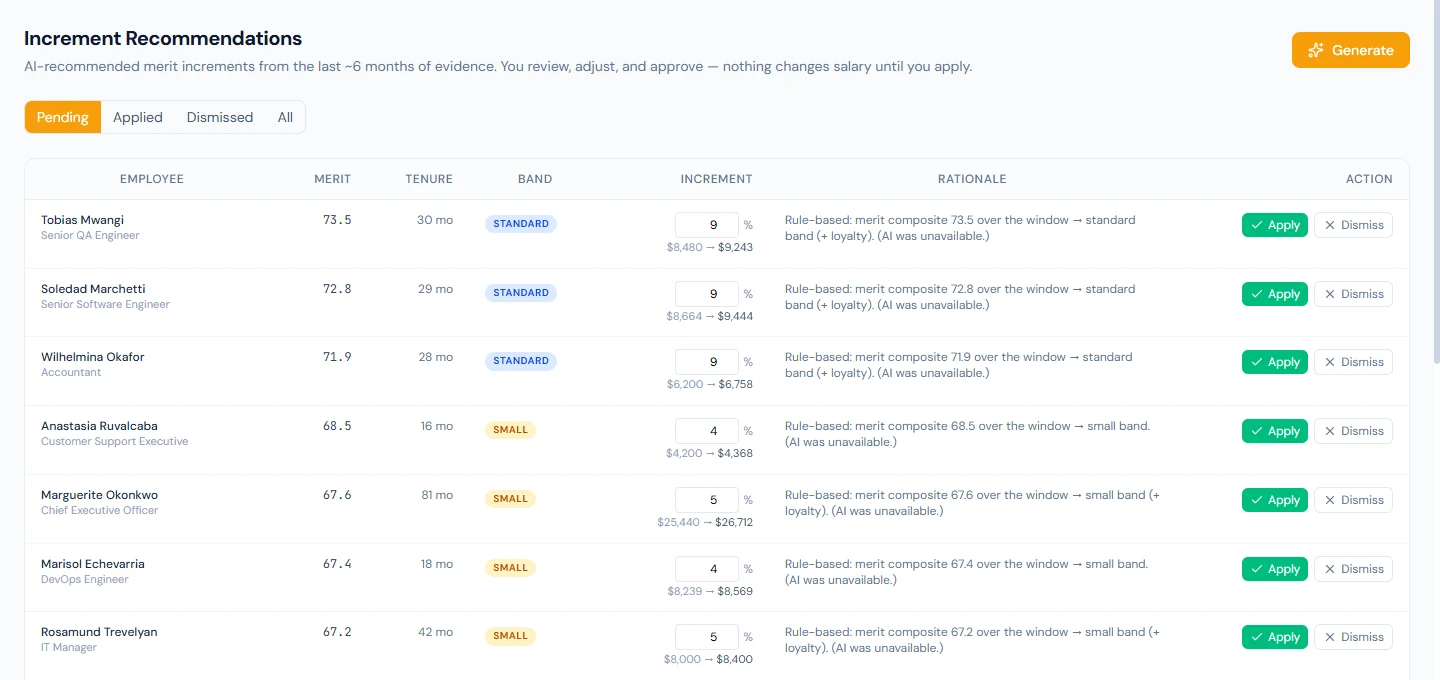This screenshot has height=680, width=1440.
Task: Change Marguerite Okonkwo's increment percentage field
Action: point(707,500)
